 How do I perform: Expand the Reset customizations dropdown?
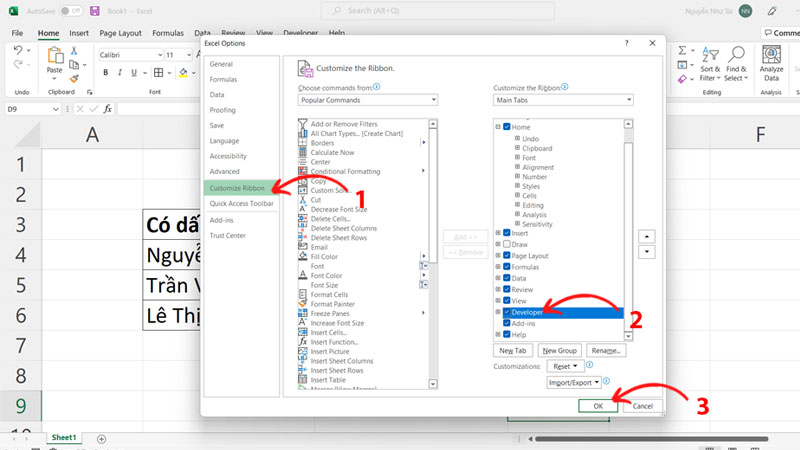pyautogui.click(x=566, y=367)
